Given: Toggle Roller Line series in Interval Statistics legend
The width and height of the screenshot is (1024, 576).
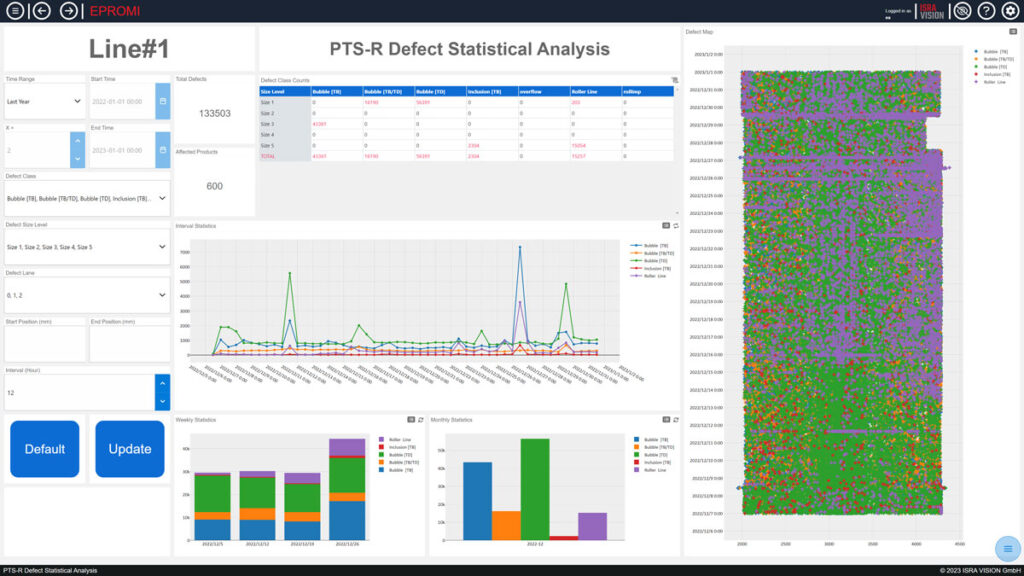Looking at the screenshot, I should 655,276.
